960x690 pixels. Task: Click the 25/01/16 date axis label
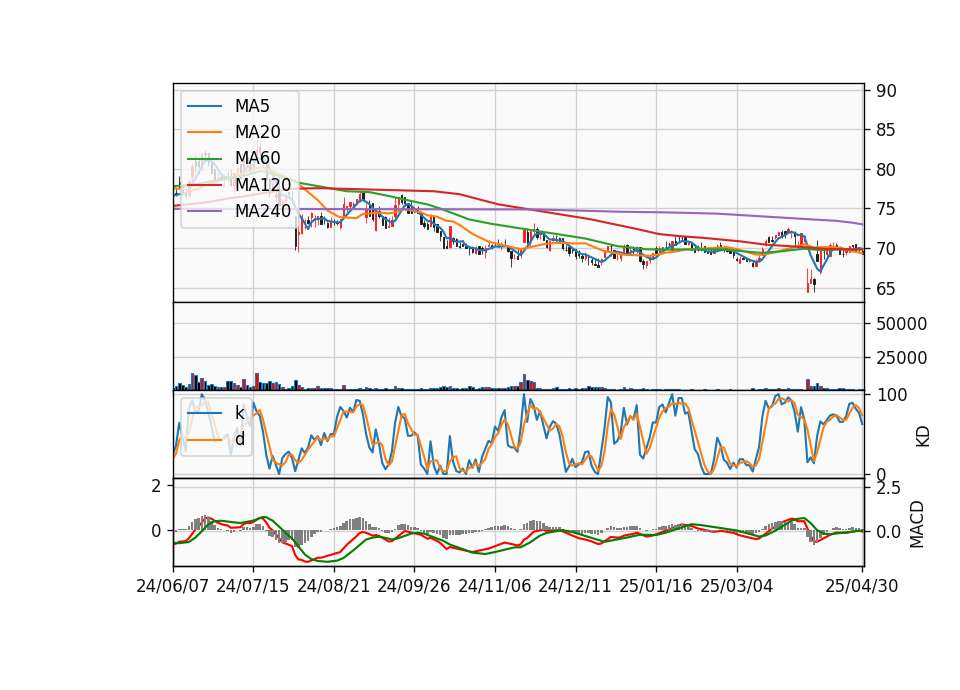tap(656, 586)
